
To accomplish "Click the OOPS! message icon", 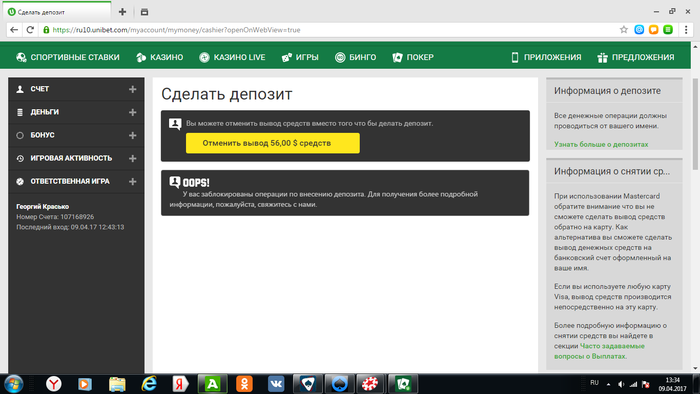I will pyautogui.click(x=175, y=182).
